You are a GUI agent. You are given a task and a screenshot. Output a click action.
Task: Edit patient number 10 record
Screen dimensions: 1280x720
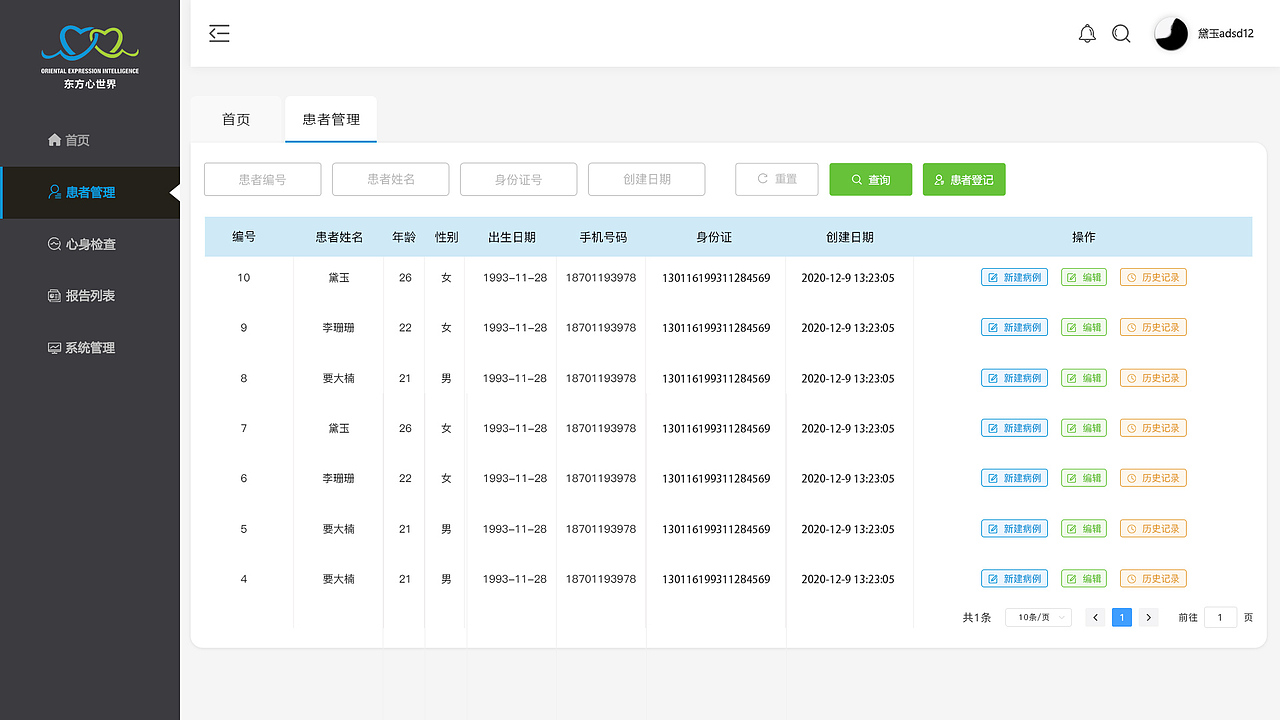1084,277
